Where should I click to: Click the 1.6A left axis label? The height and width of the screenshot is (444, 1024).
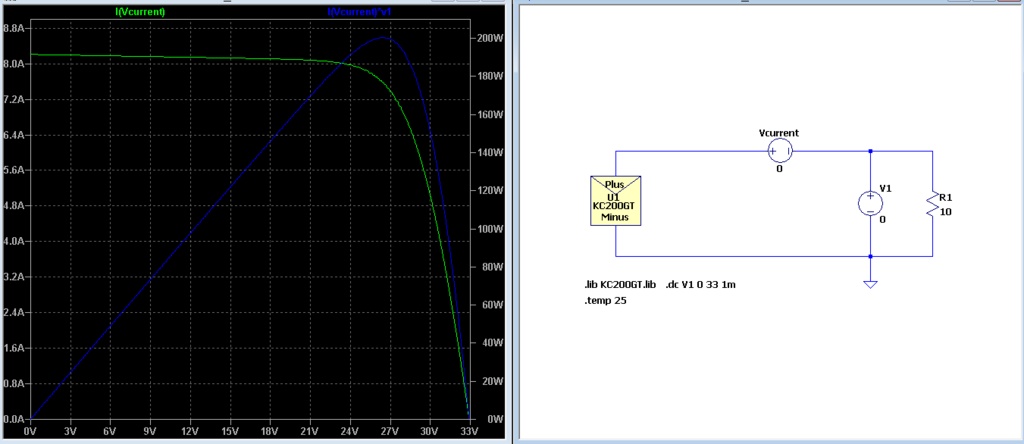coord(14,348)
